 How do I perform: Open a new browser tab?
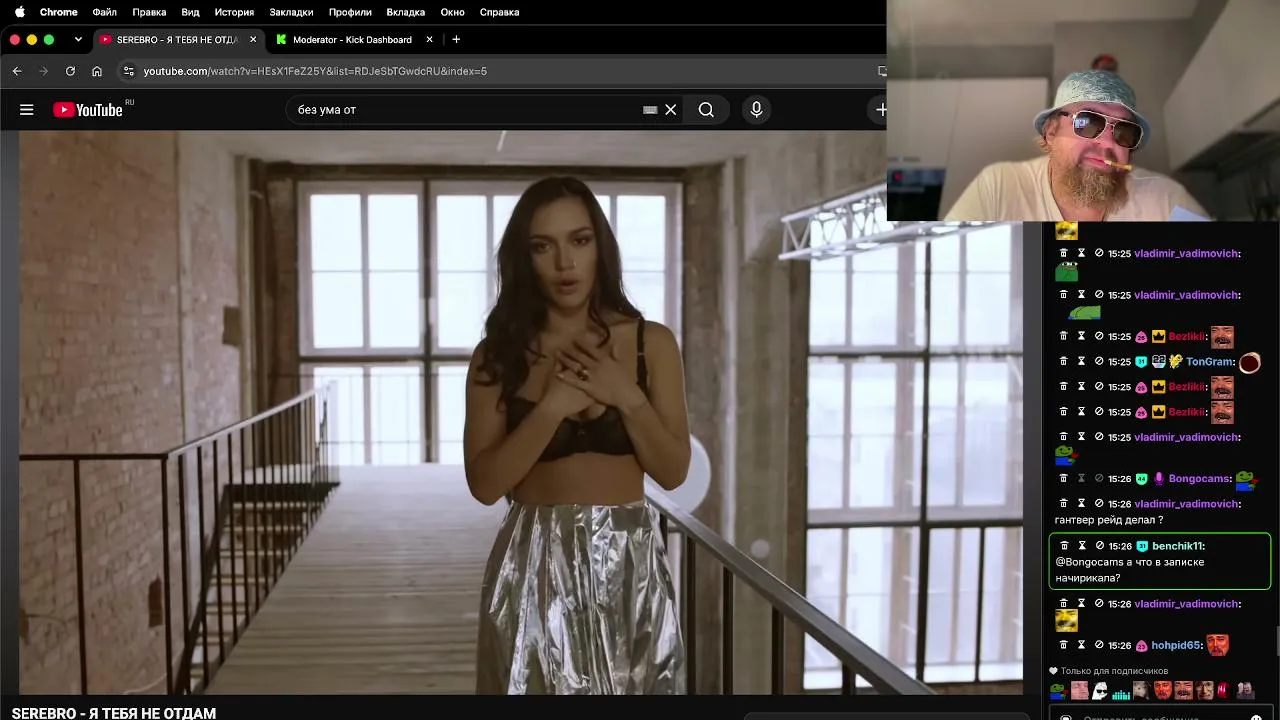pos(456,40)
